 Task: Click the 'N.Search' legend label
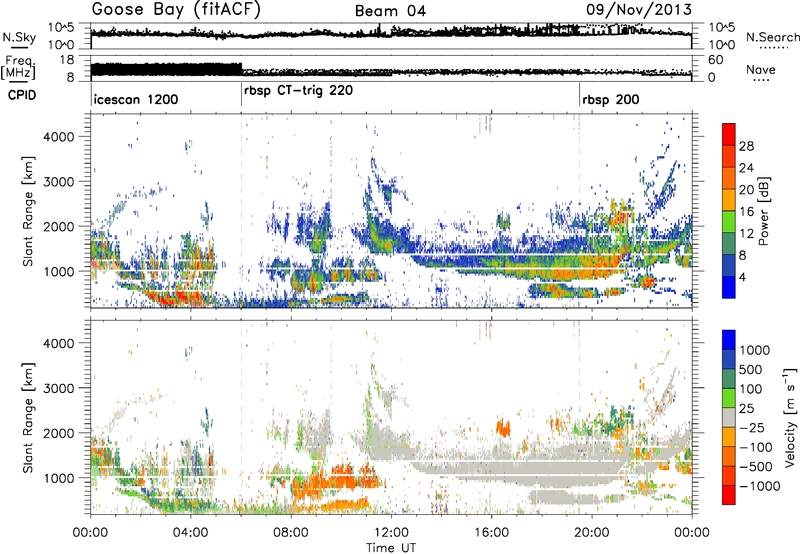tap(772, 37)
